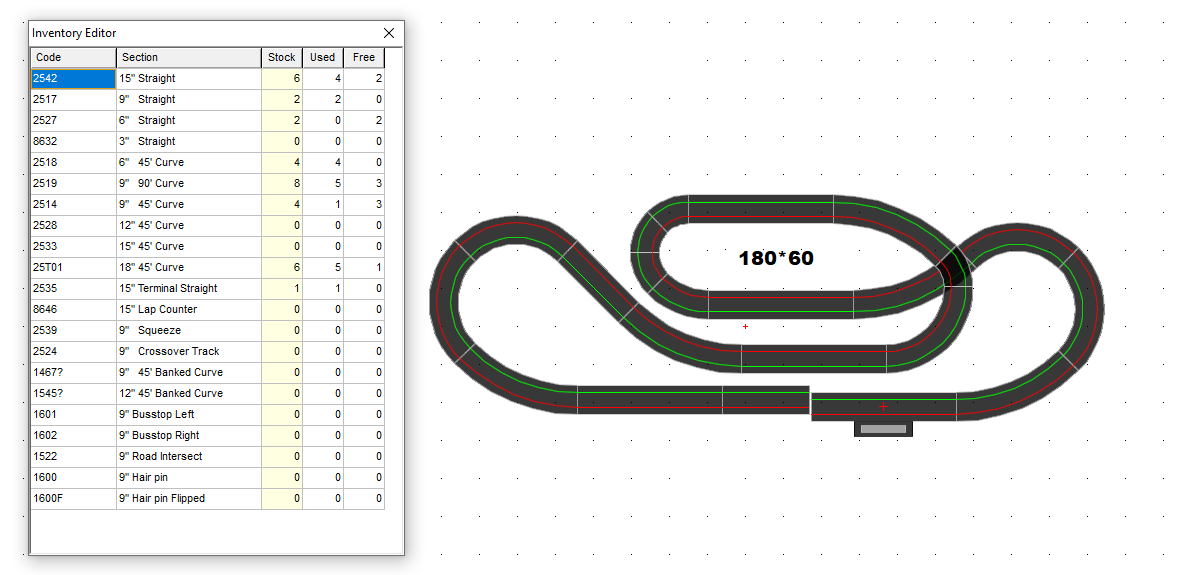
Task: Edit stock value for 6" Straight
Action: click(x=282, y=121)
